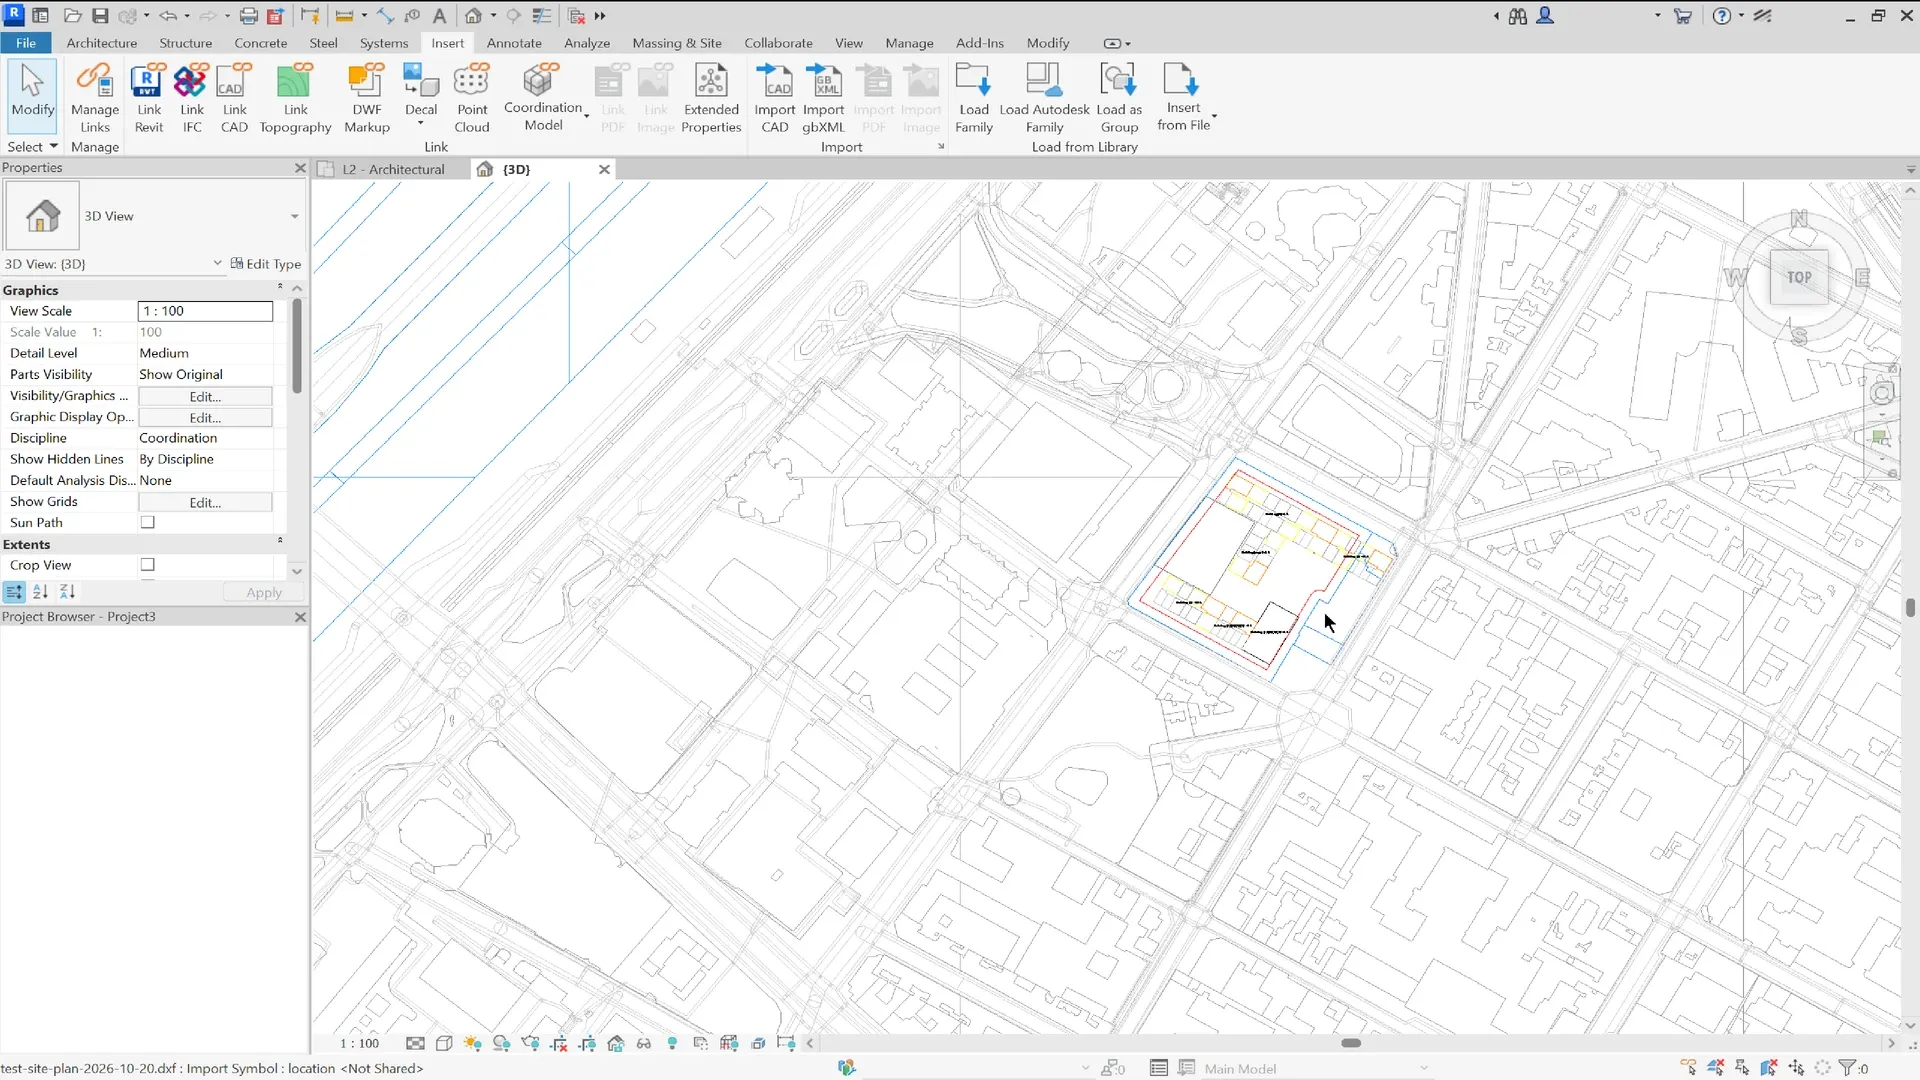Open the Massing & Site tab
The height and width of the screenshot is (1080, 1920).
pyautogui.click(x=677, y=43)
